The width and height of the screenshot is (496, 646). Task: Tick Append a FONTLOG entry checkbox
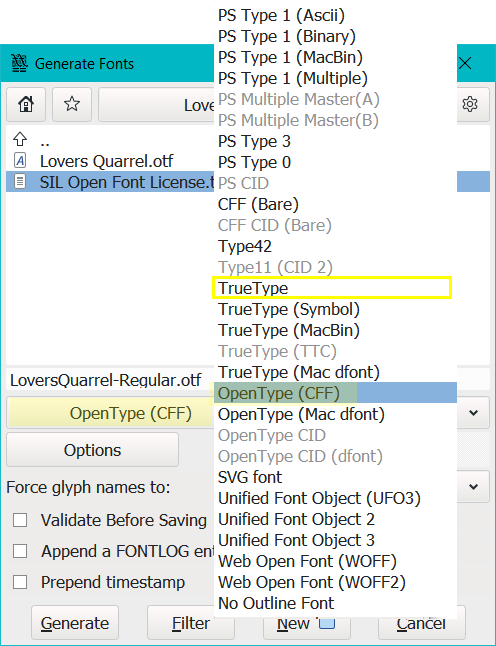point(20,551)
